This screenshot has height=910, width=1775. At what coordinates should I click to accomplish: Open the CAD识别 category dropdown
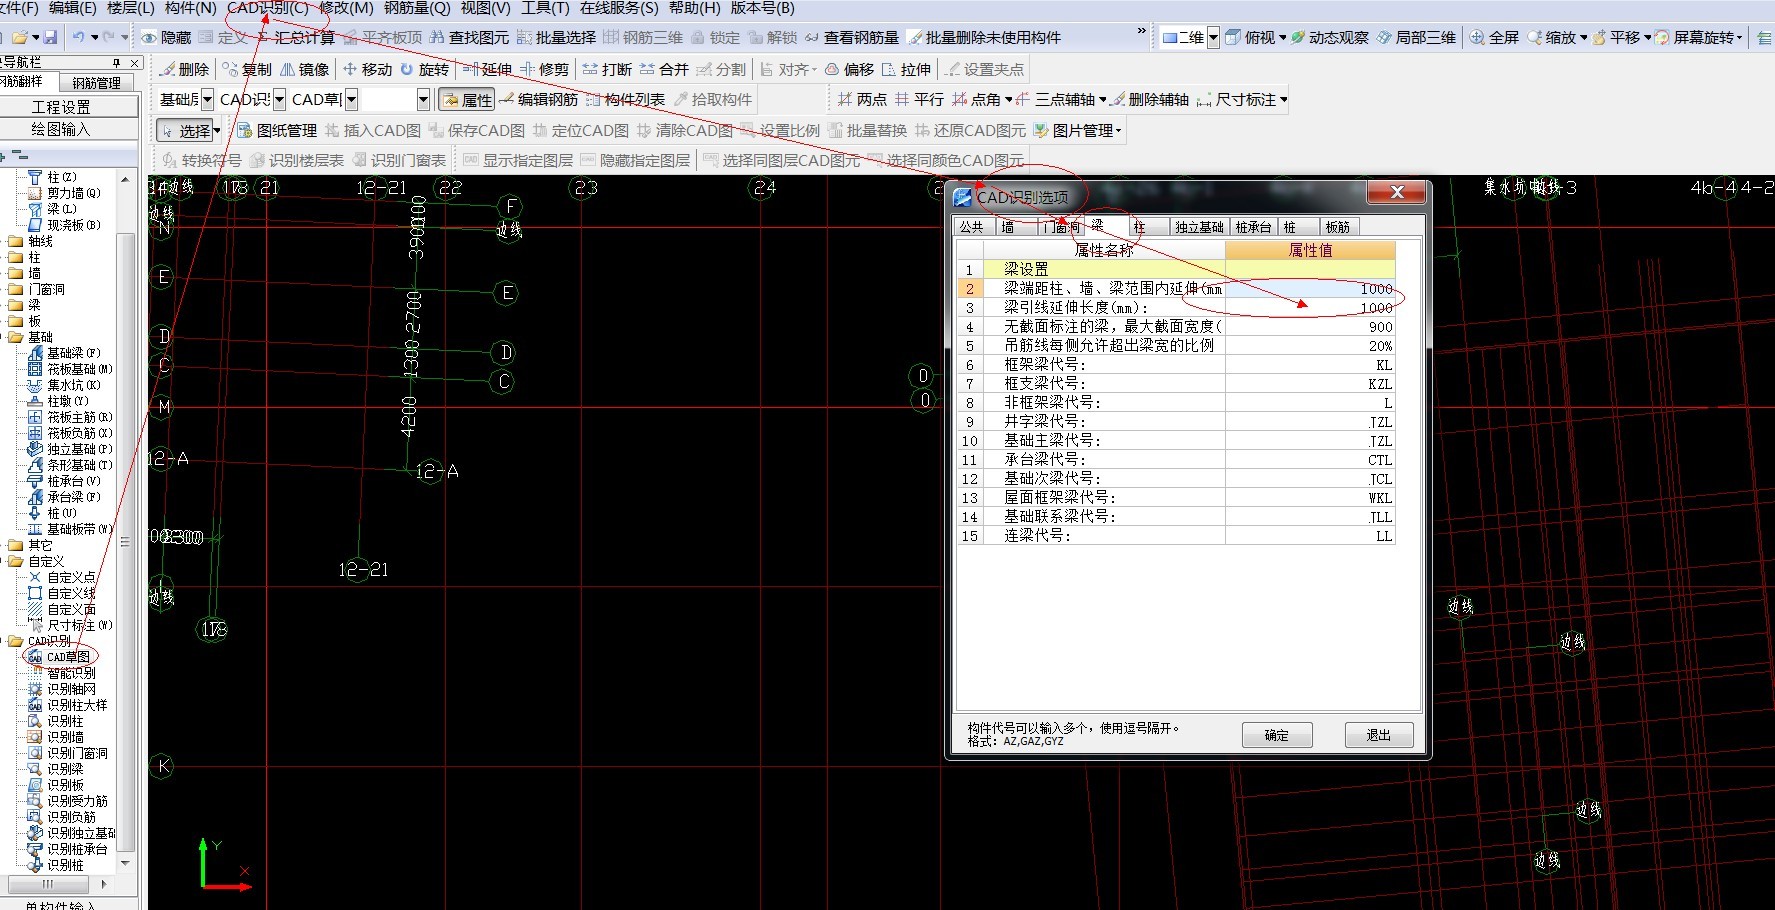coord(280,99)
